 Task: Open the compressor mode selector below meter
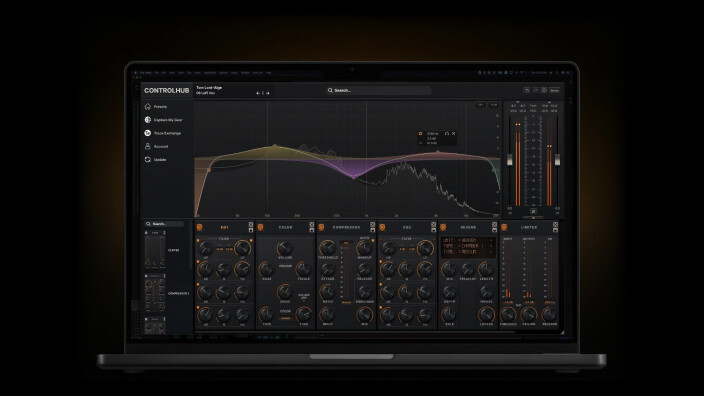coord(346,303)
